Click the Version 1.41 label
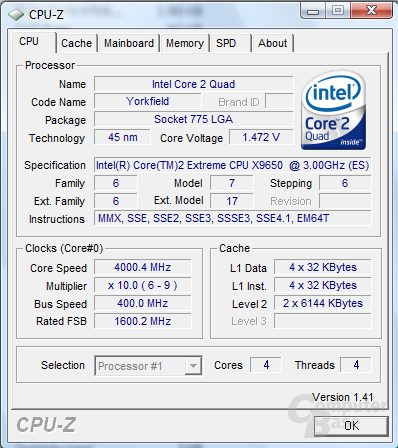Screen dimensions: 398x448 tap(342, 397)
